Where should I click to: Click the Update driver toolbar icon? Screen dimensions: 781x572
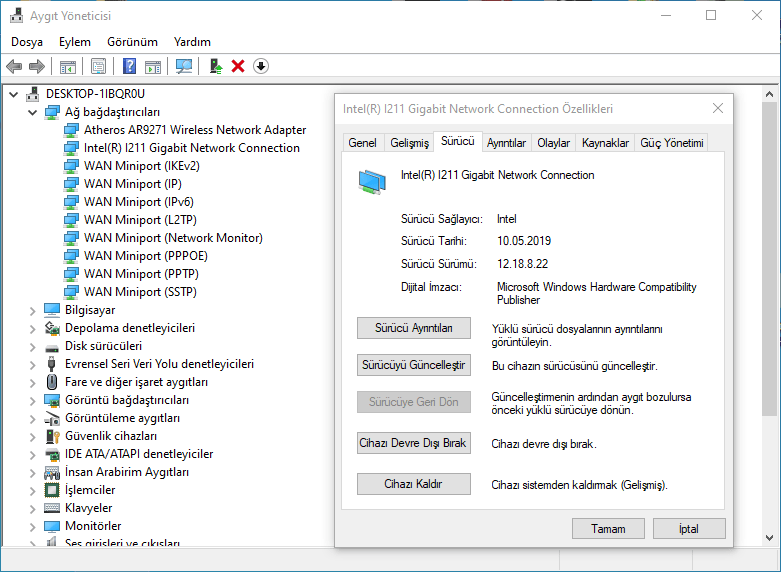216,66
